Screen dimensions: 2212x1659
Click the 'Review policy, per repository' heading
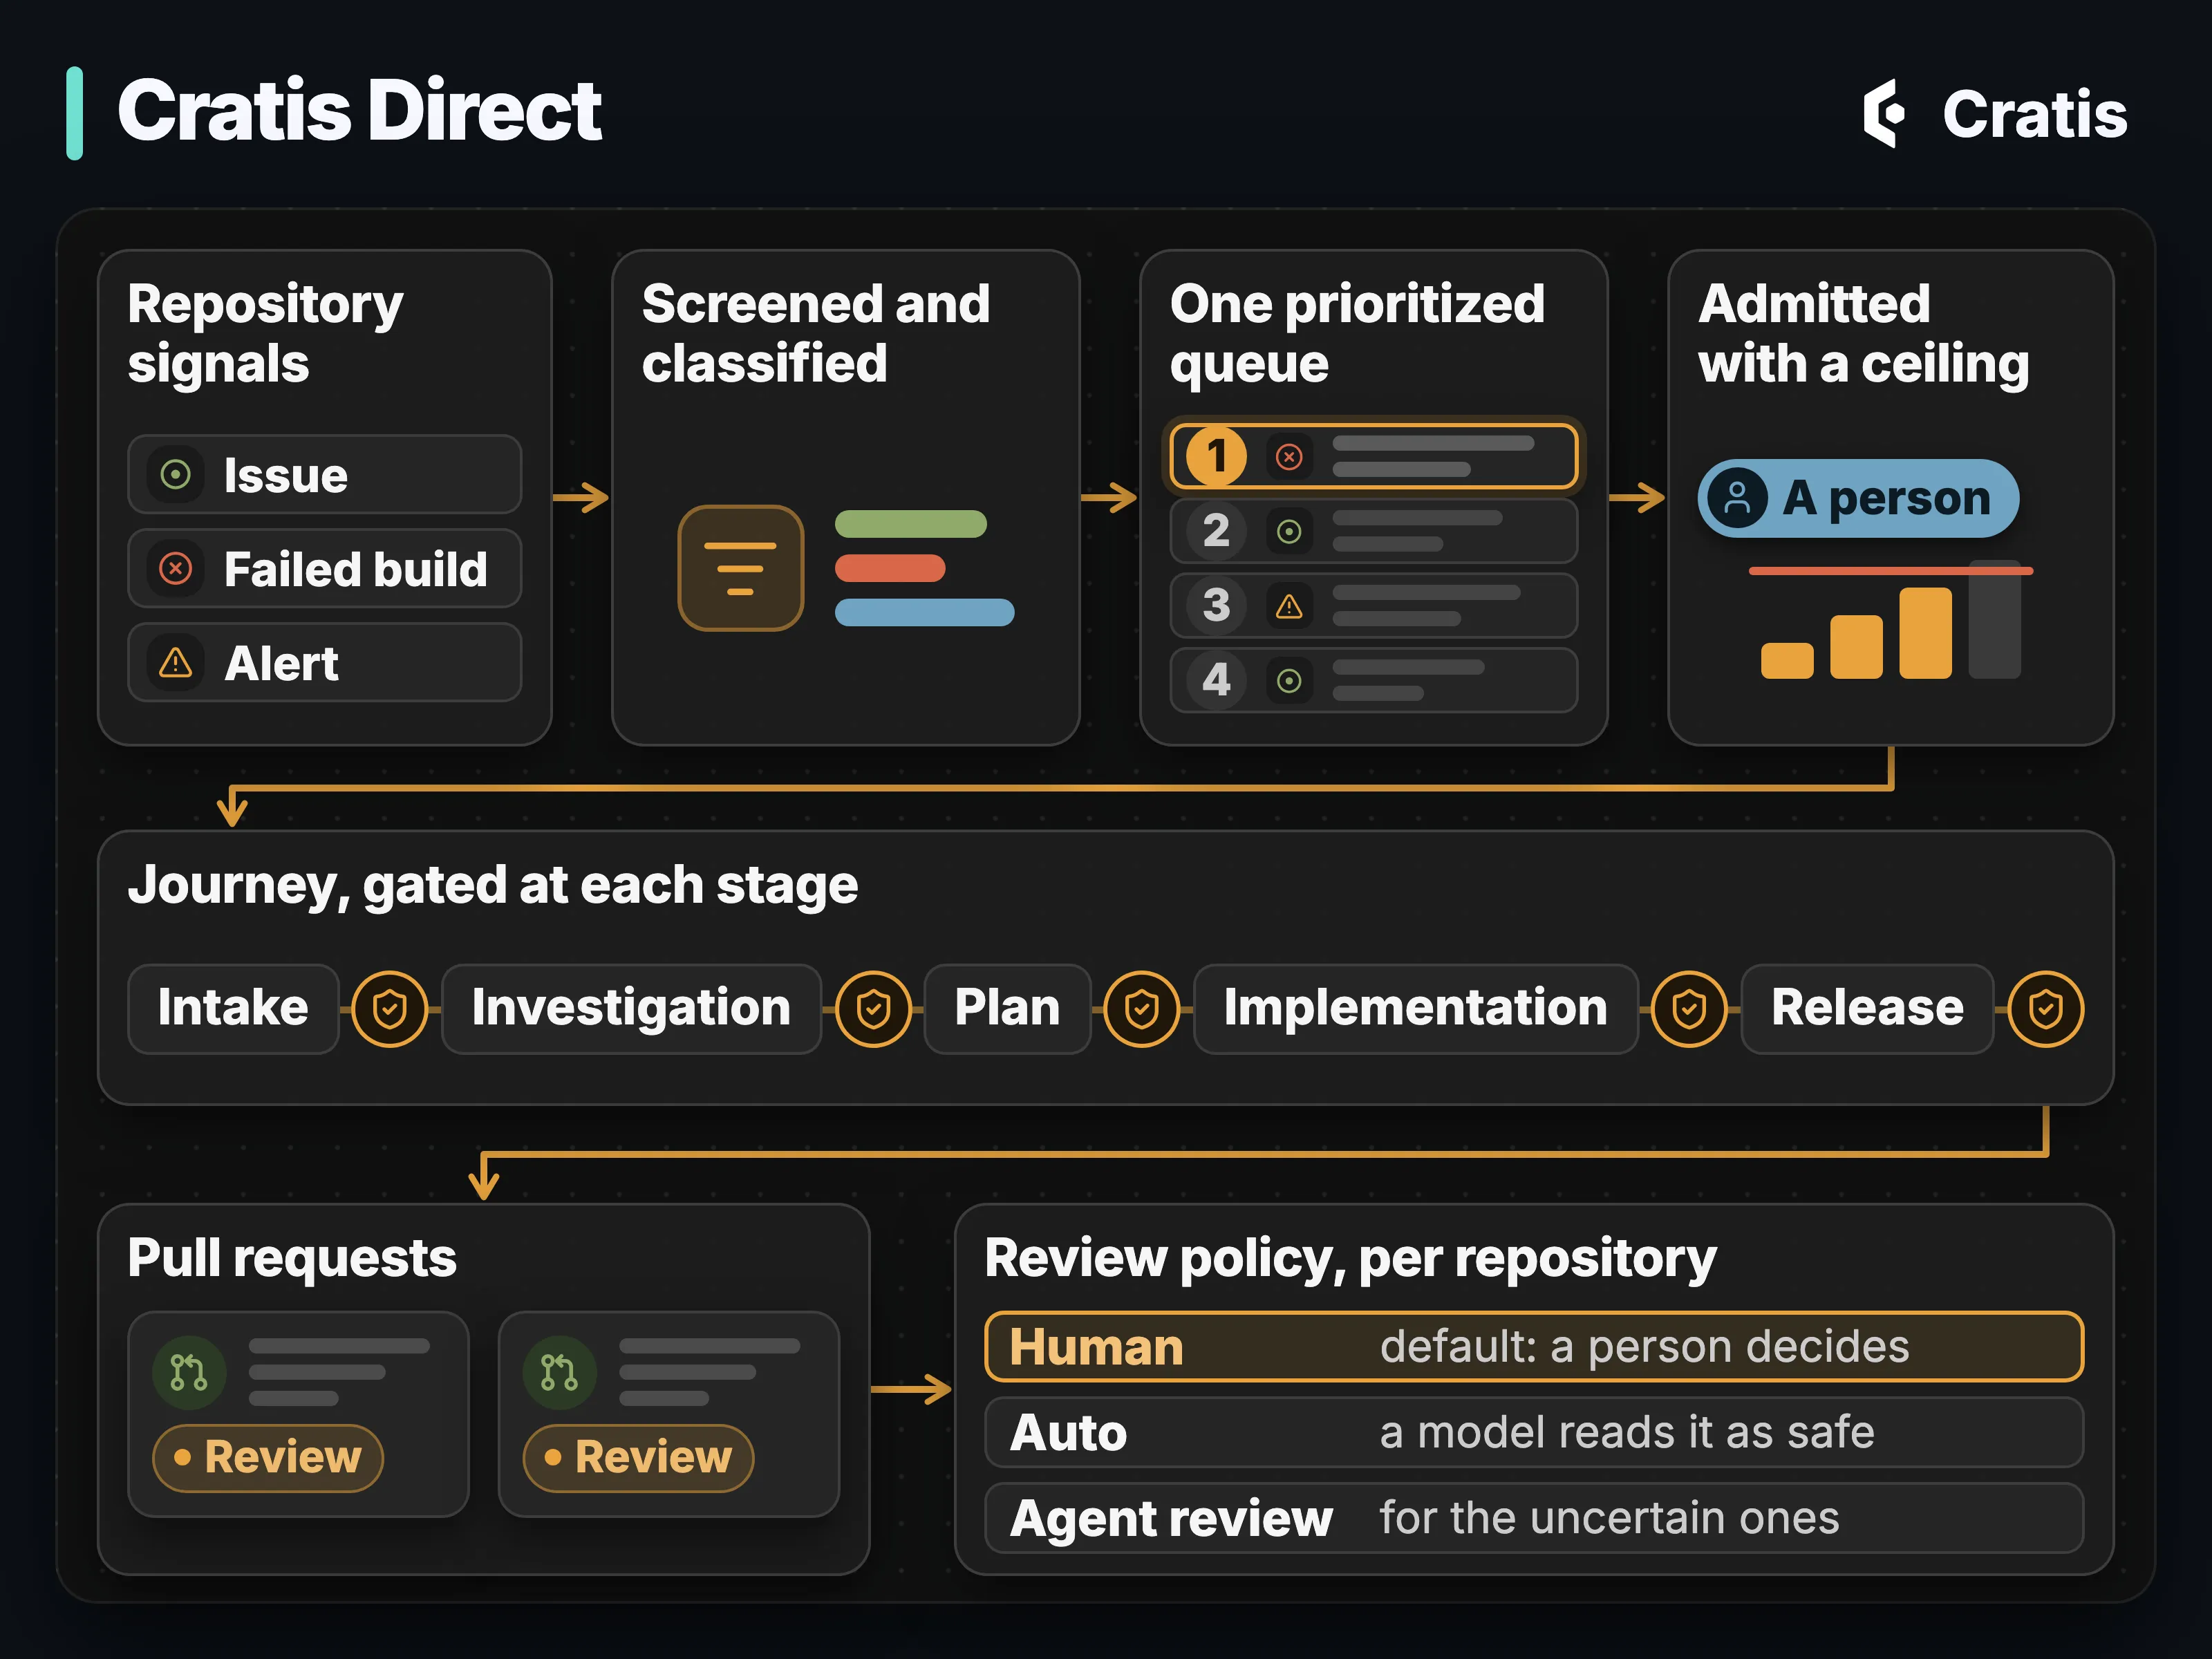click(1350, 1259)
